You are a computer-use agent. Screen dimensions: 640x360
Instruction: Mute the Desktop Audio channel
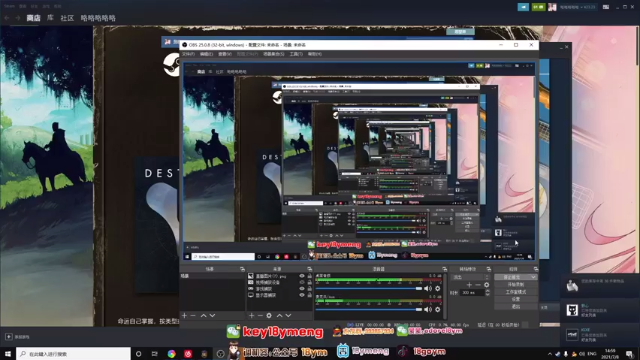[428, 289]
